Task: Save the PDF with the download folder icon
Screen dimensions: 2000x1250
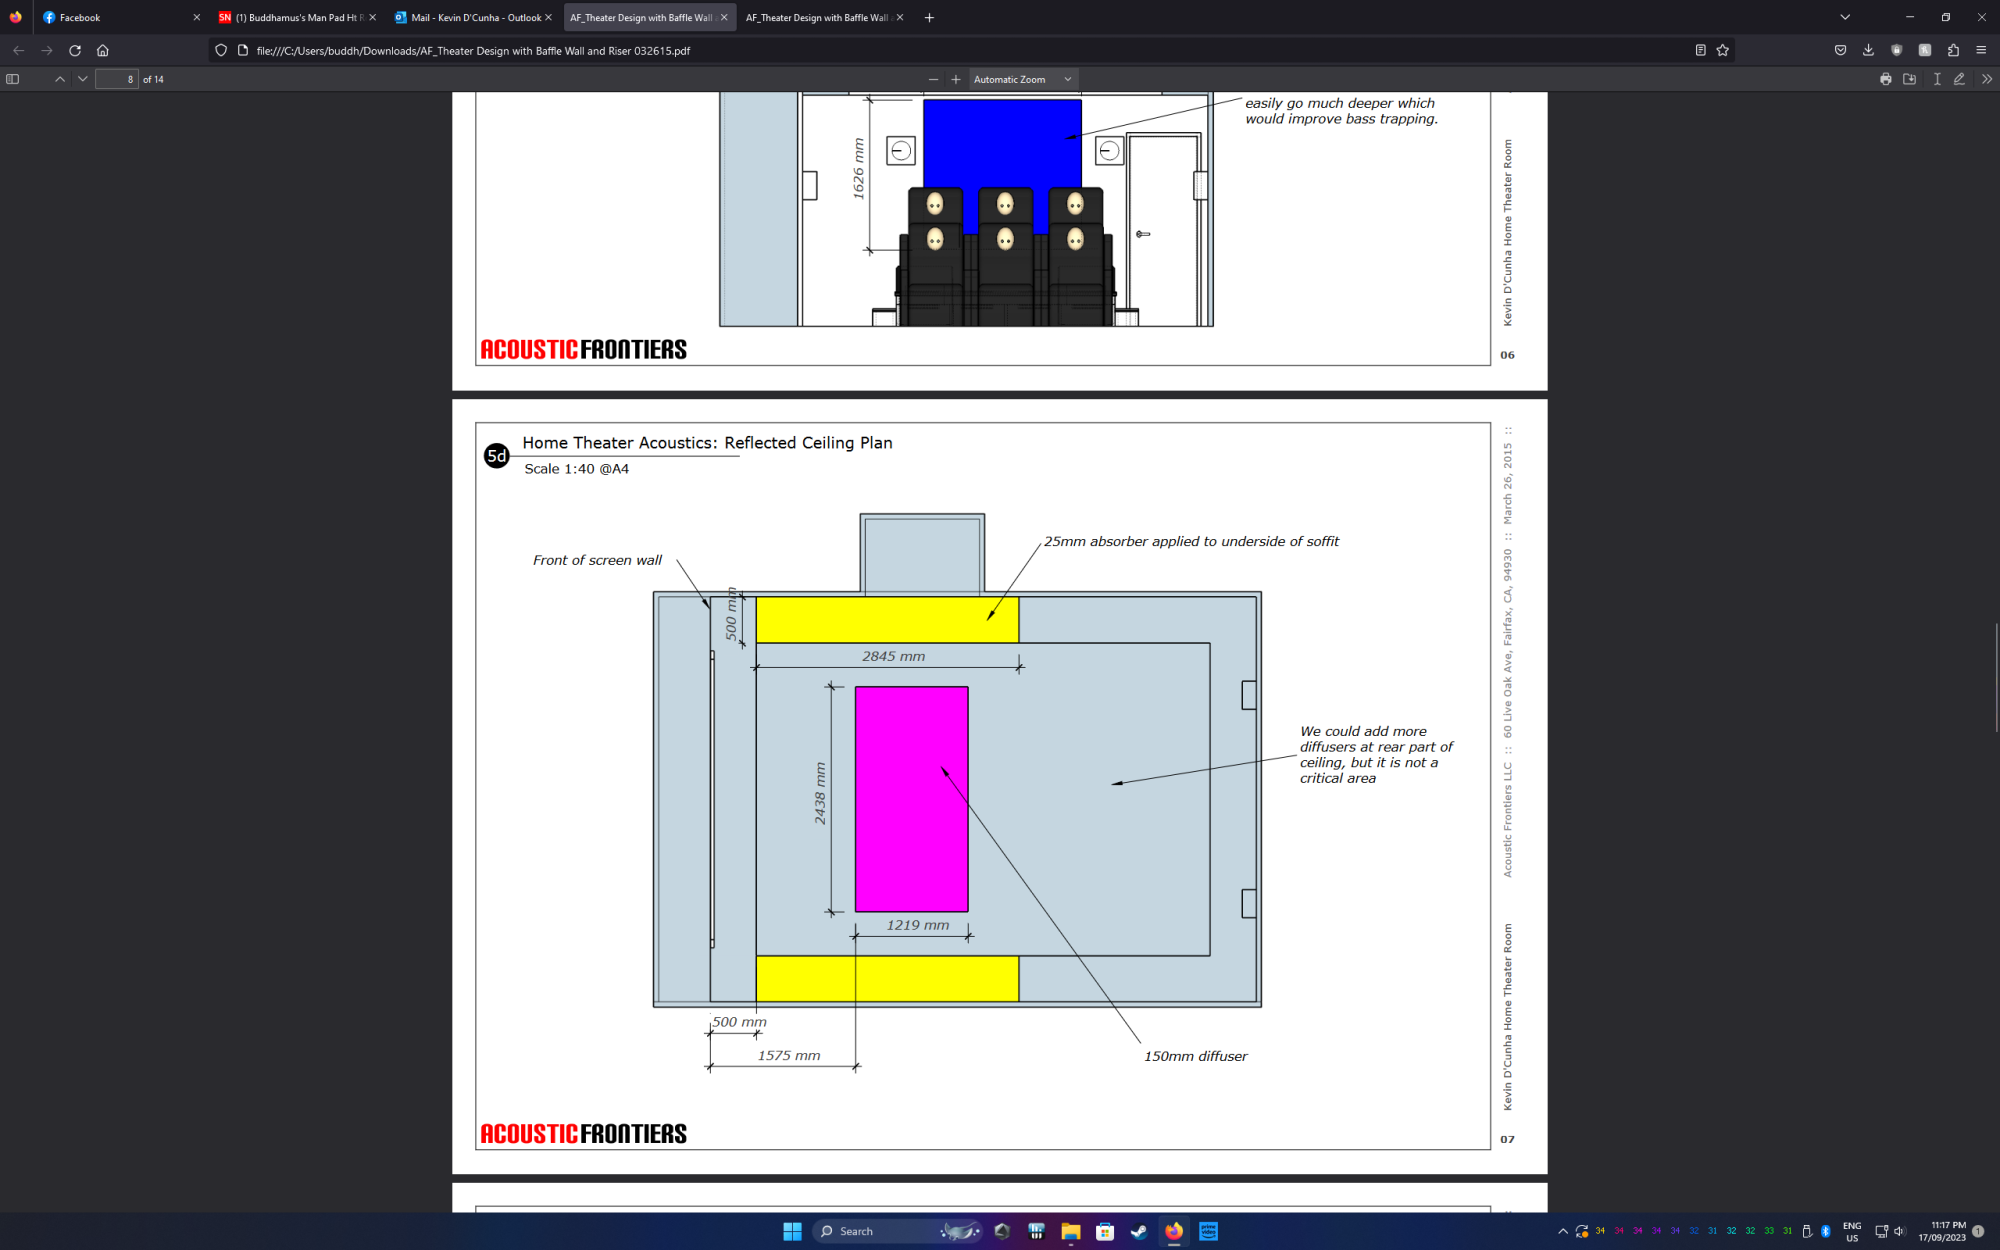Action: coord(1909,79)
